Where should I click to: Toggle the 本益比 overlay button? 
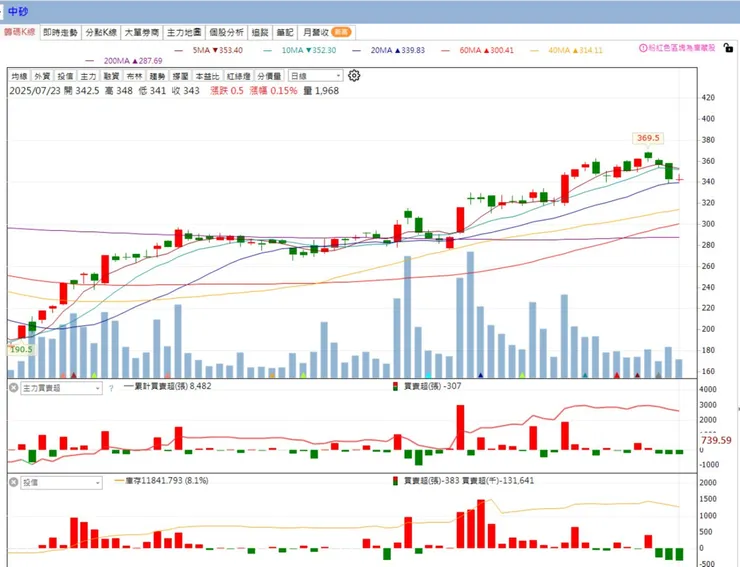(207, 76)
